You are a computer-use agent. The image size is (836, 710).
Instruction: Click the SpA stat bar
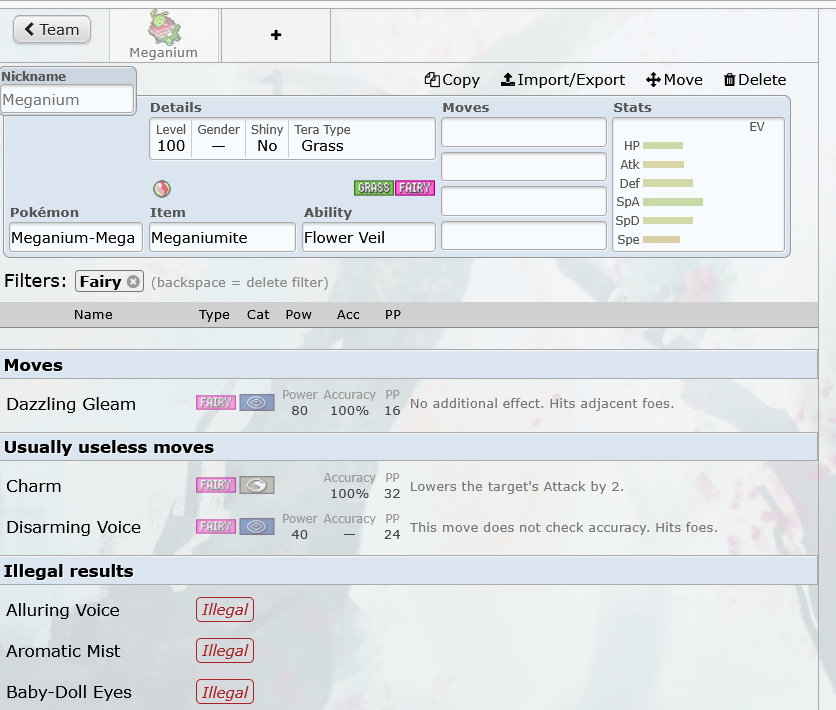coord(673,202)
